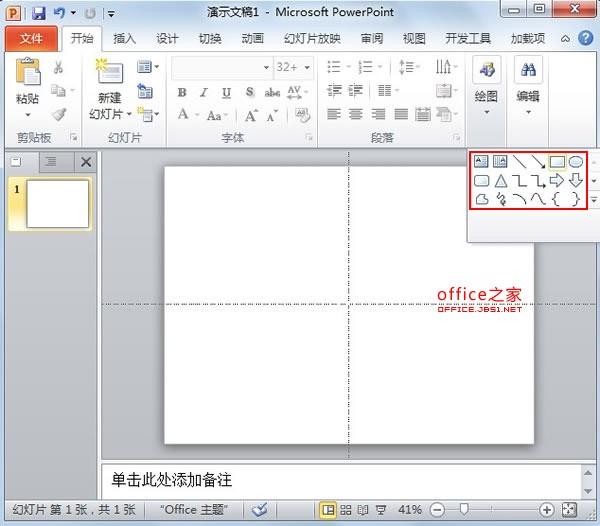600x526 pixels.
Task: Toggle Underline text formatting
Action: coord(226,92)
